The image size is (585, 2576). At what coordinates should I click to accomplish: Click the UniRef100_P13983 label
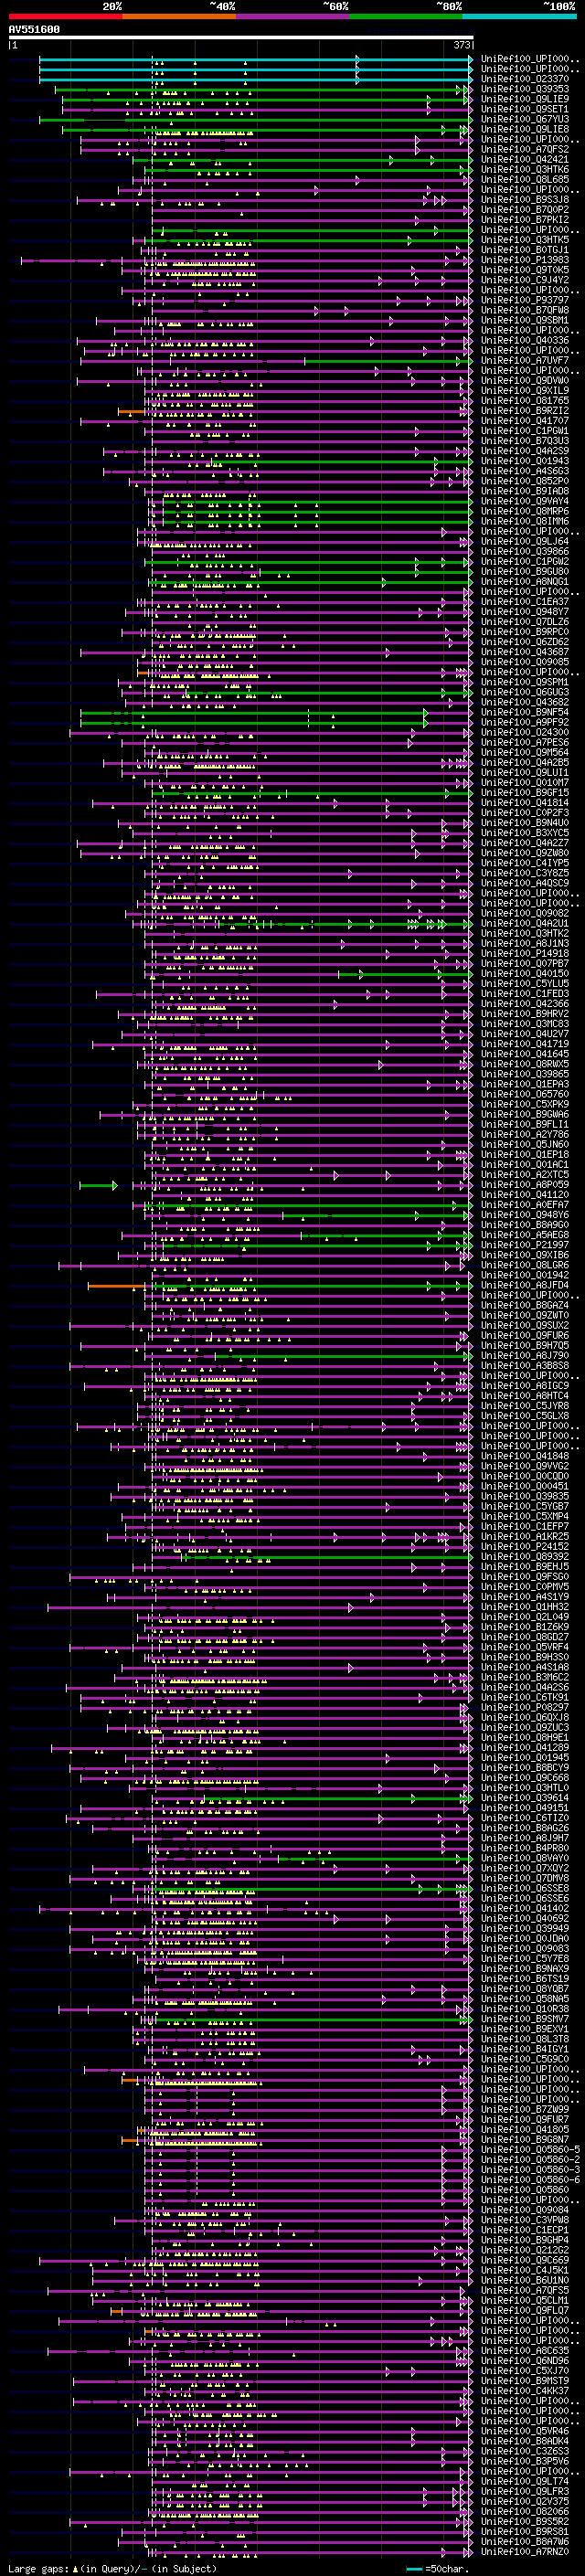click(x=525, y=260)
